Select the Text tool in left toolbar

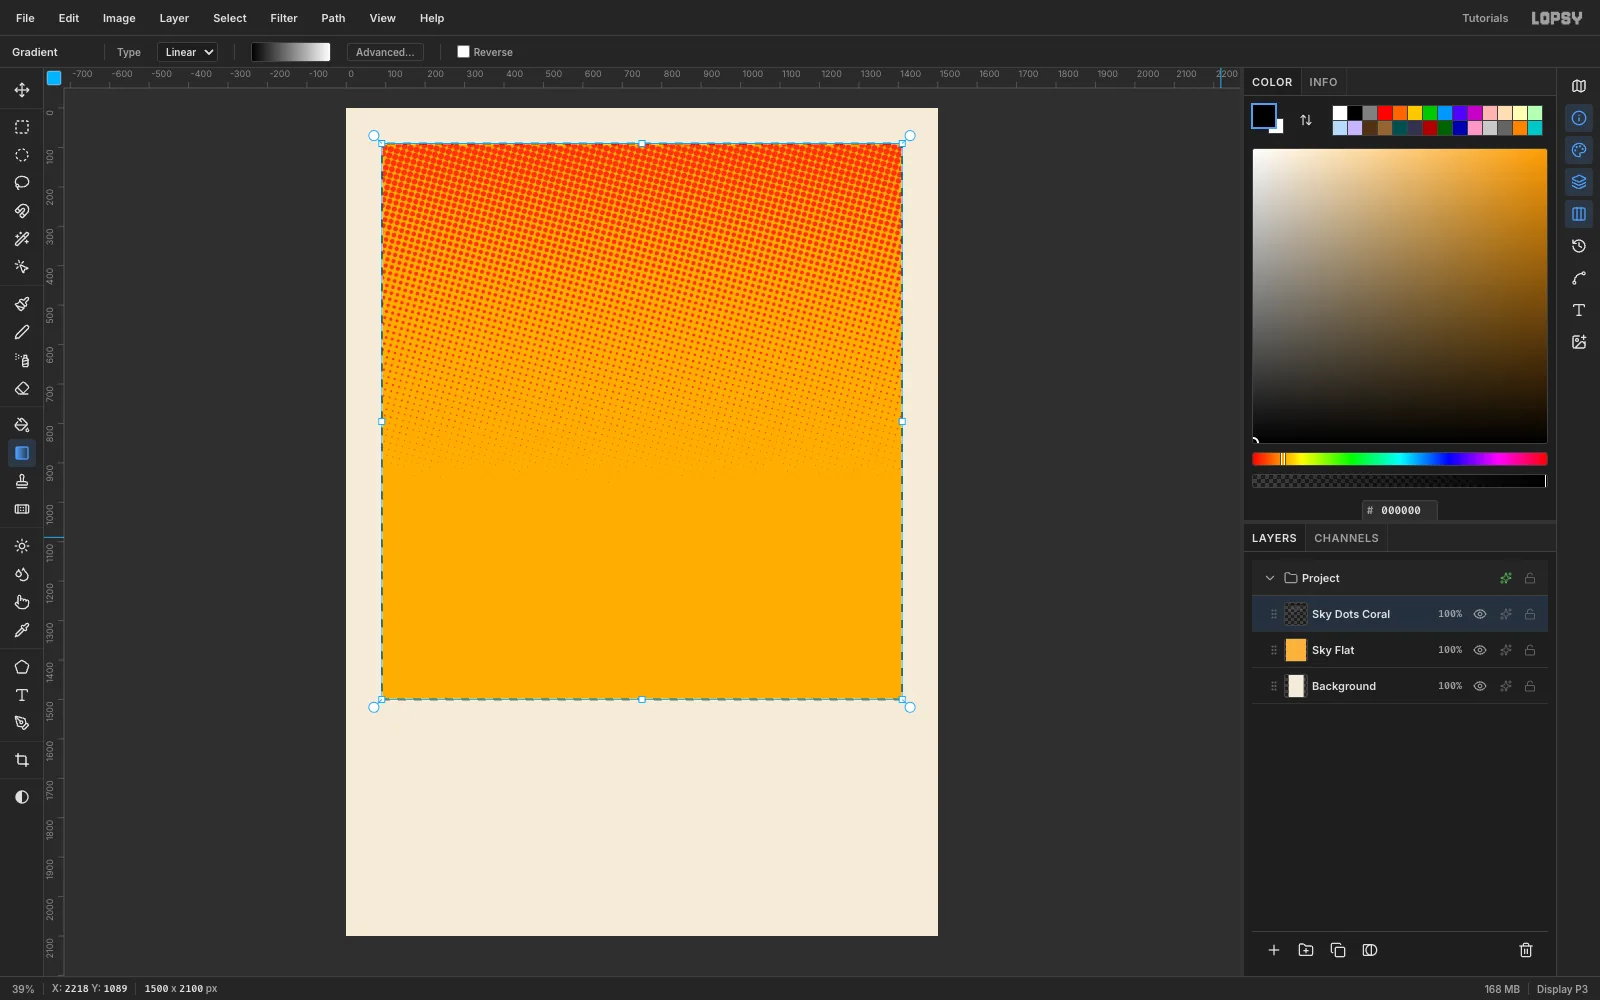pyautogui.click(x=22, y=695)
